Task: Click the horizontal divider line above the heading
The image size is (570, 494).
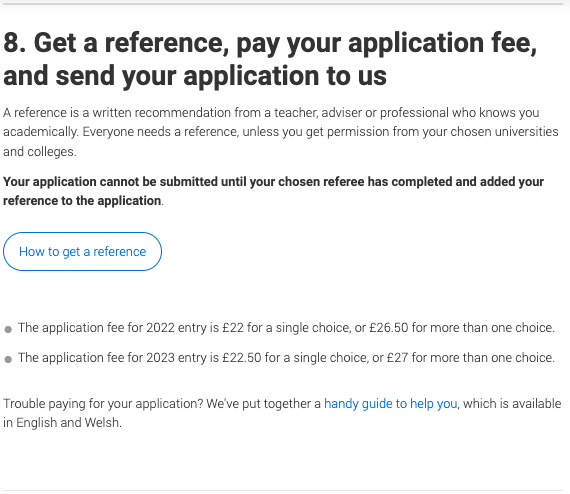Action: click(285, 4)
